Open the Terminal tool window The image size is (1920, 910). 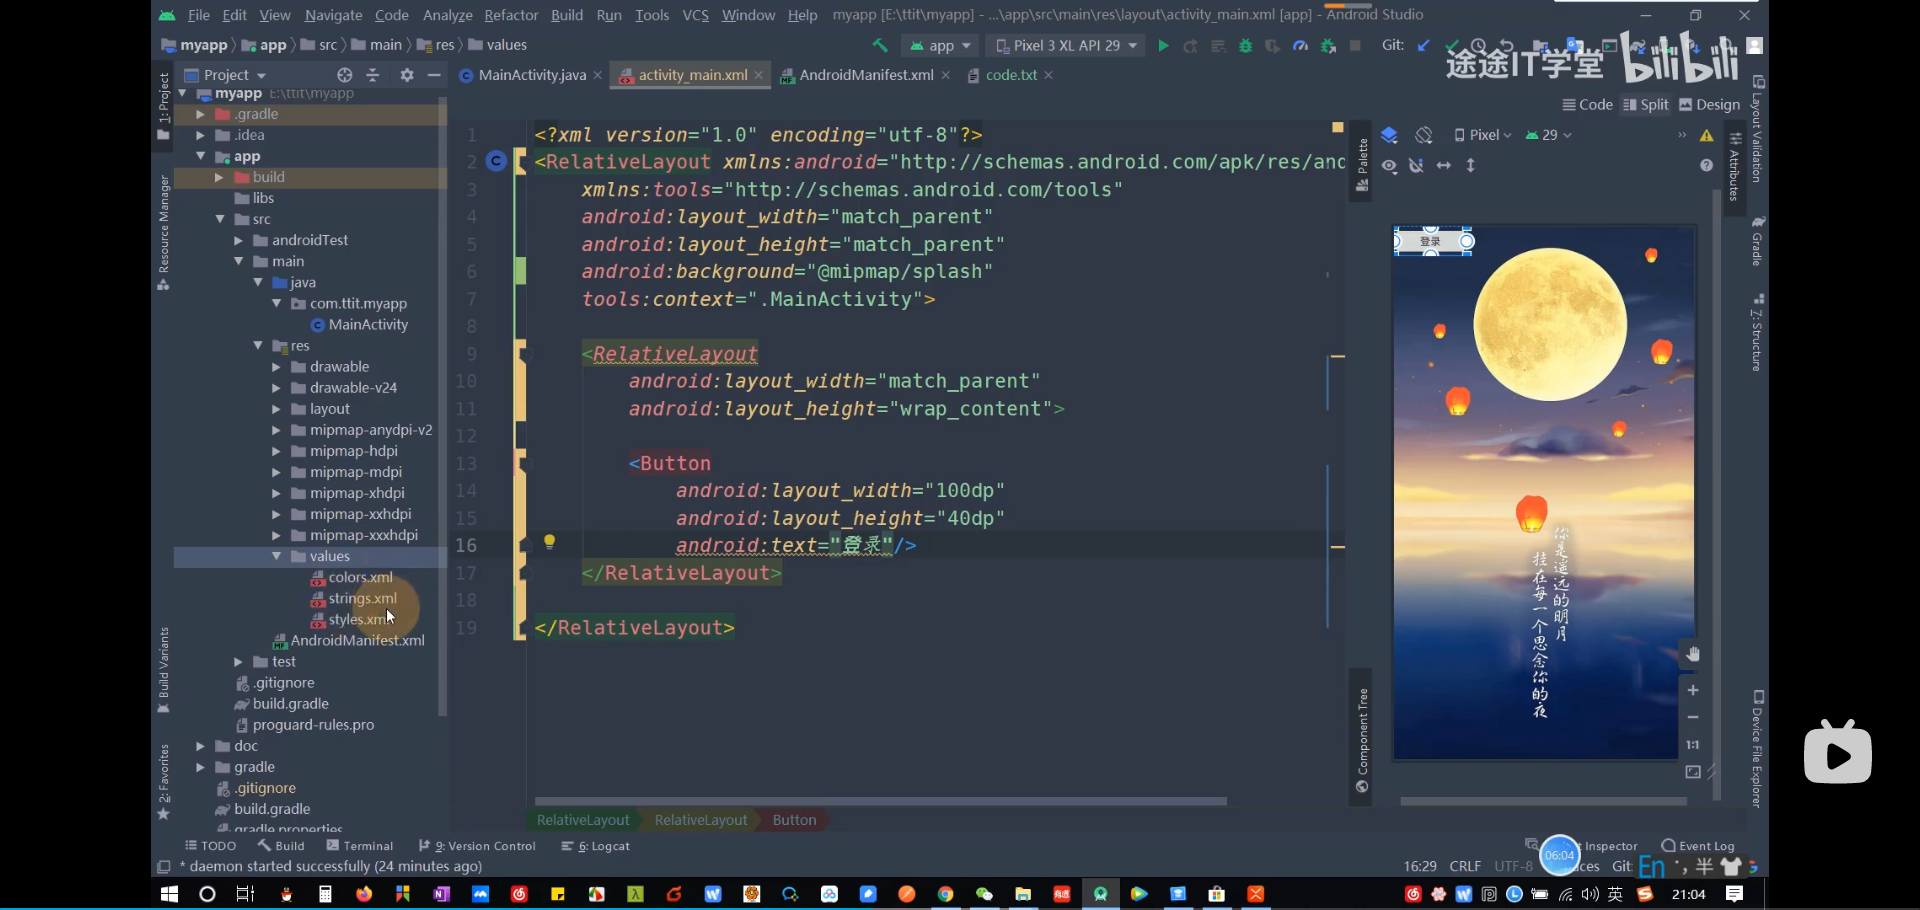coord(360,846)
